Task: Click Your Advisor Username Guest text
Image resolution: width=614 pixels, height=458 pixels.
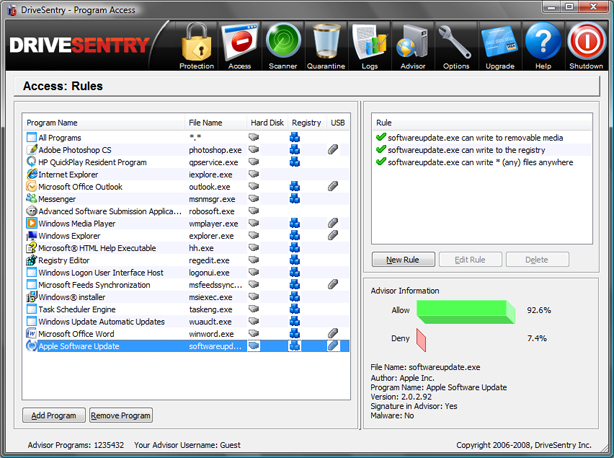Action: (x=187, y=445)
